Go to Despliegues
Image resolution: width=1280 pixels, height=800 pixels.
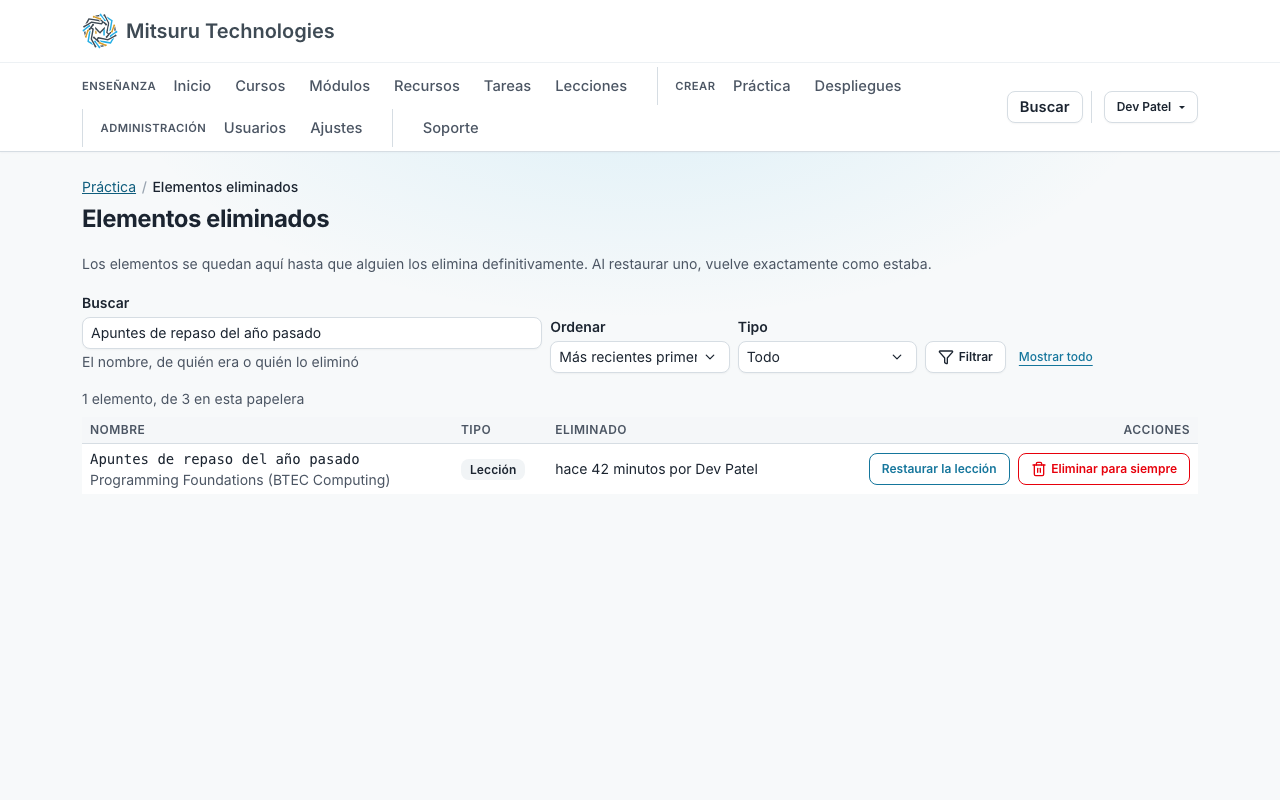[858, 86]
